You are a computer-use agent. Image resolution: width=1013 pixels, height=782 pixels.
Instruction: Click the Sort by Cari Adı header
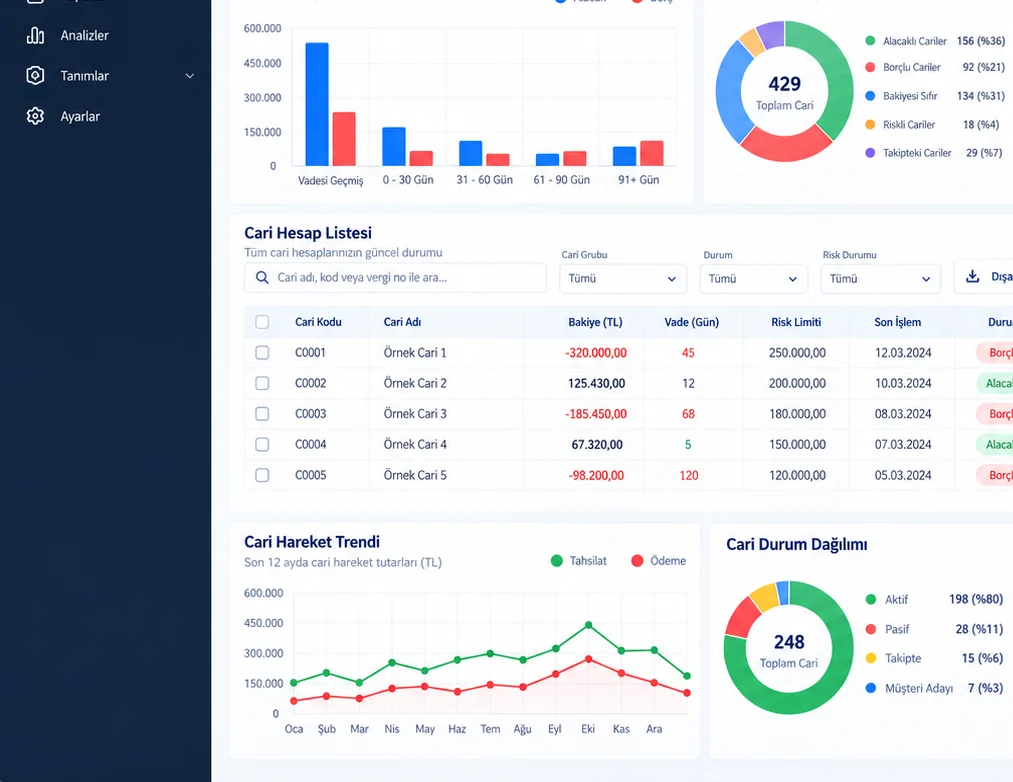[402, 322]
